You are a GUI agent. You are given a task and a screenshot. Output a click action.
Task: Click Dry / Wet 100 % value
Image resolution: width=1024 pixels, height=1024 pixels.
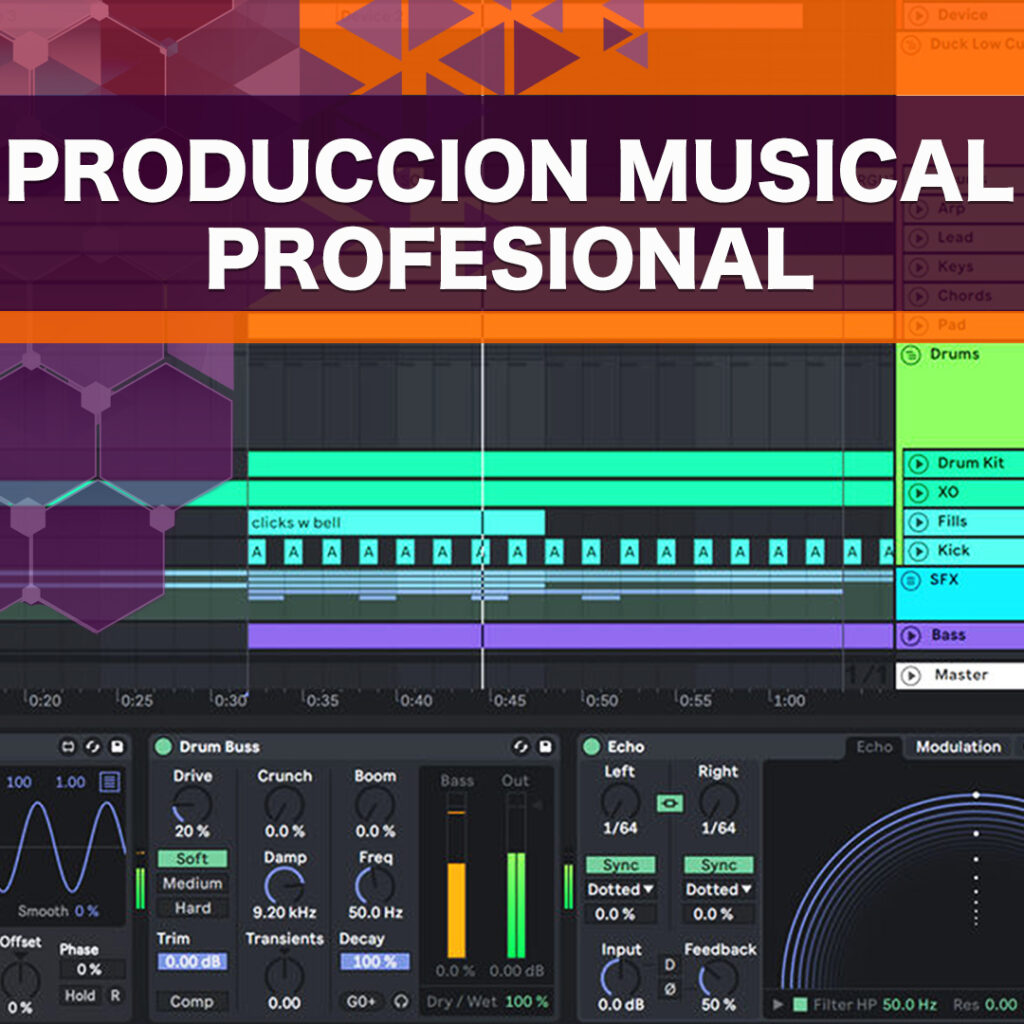526,1002
